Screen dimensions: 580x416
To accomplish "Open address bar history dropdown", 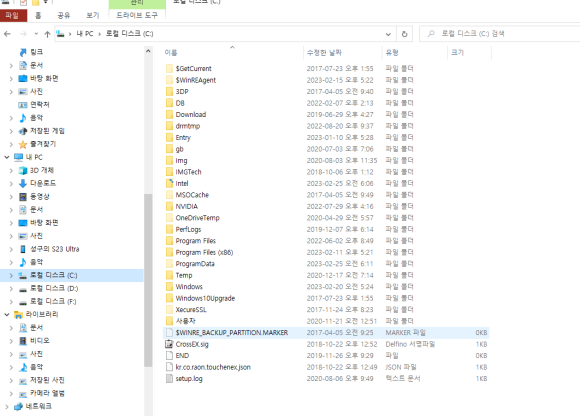I will (388, 34).
